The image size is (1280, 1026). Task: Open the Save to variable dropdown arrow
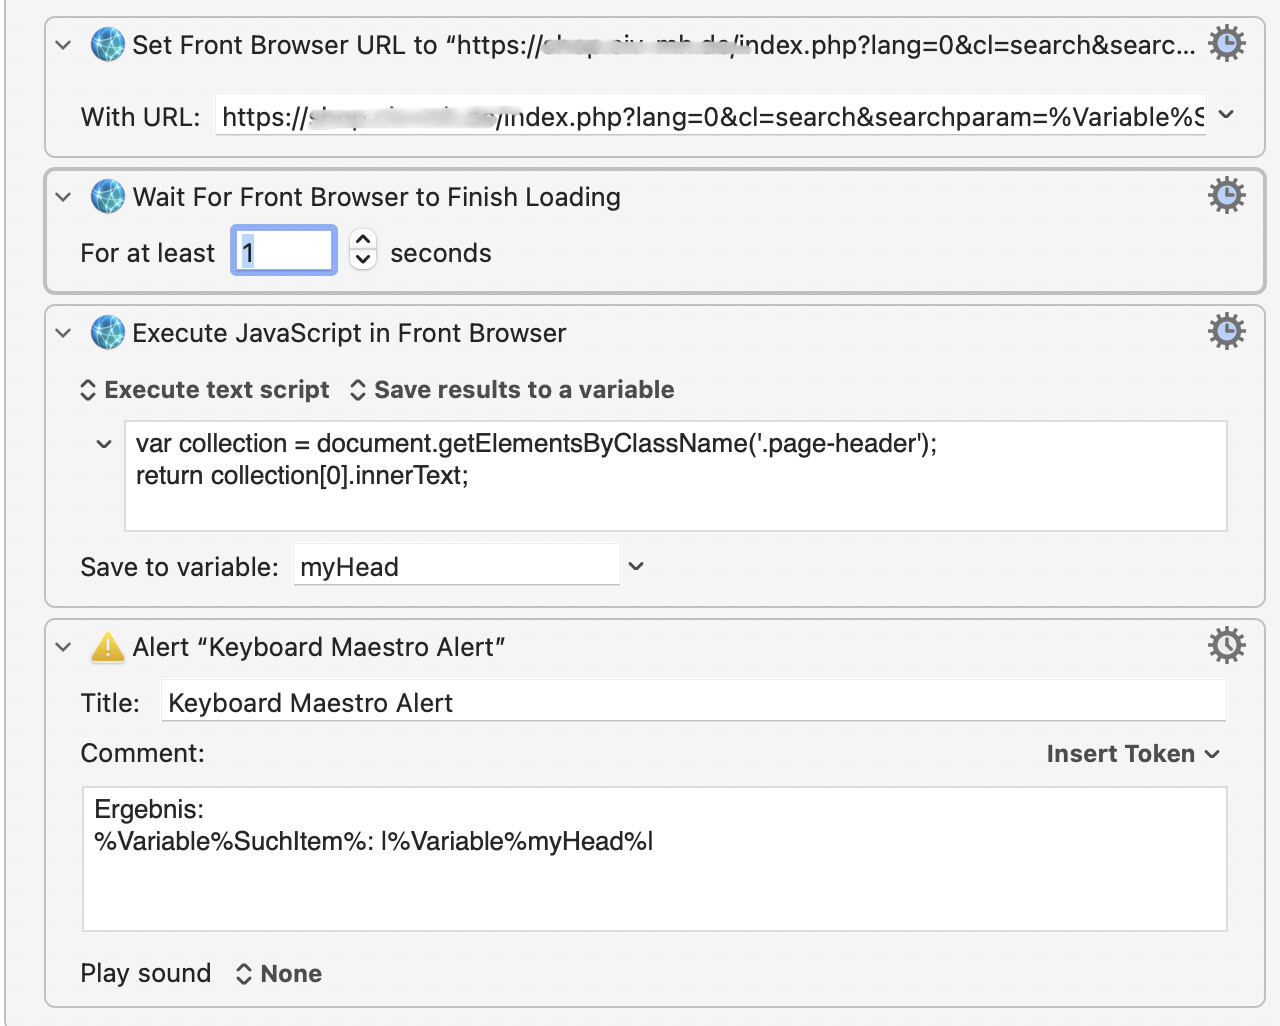tap(636, 566)
